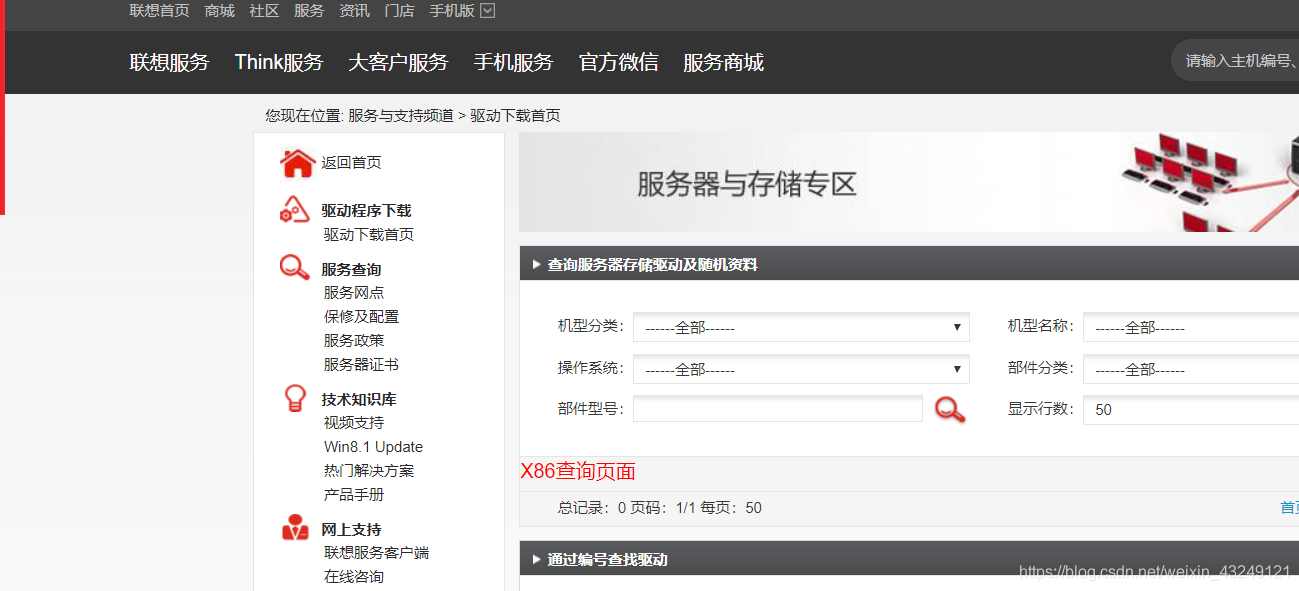
Task: Open 服务网点 sidebar link
Action: click(x=353, y=293)
